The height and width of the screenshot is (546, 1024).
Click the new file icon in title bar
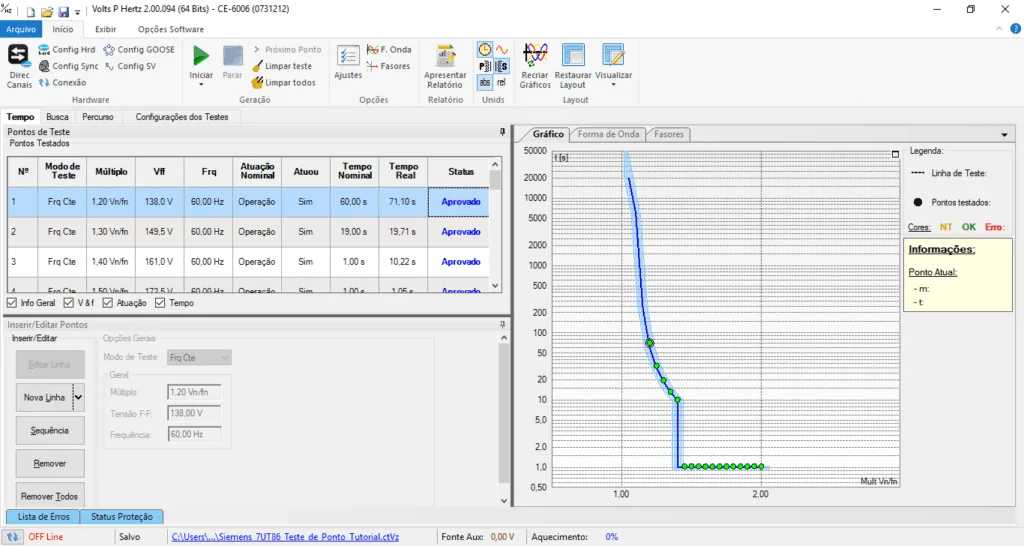pyautogui.click(x=31, y=12)
